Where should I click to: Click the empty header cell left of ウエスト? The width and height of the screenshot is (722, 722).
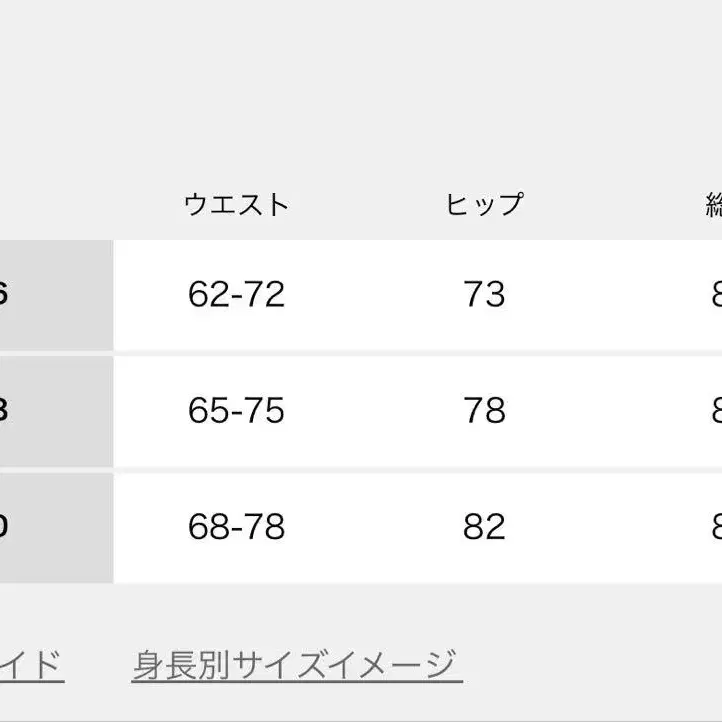pyautogui.click(x=56, y=204)
